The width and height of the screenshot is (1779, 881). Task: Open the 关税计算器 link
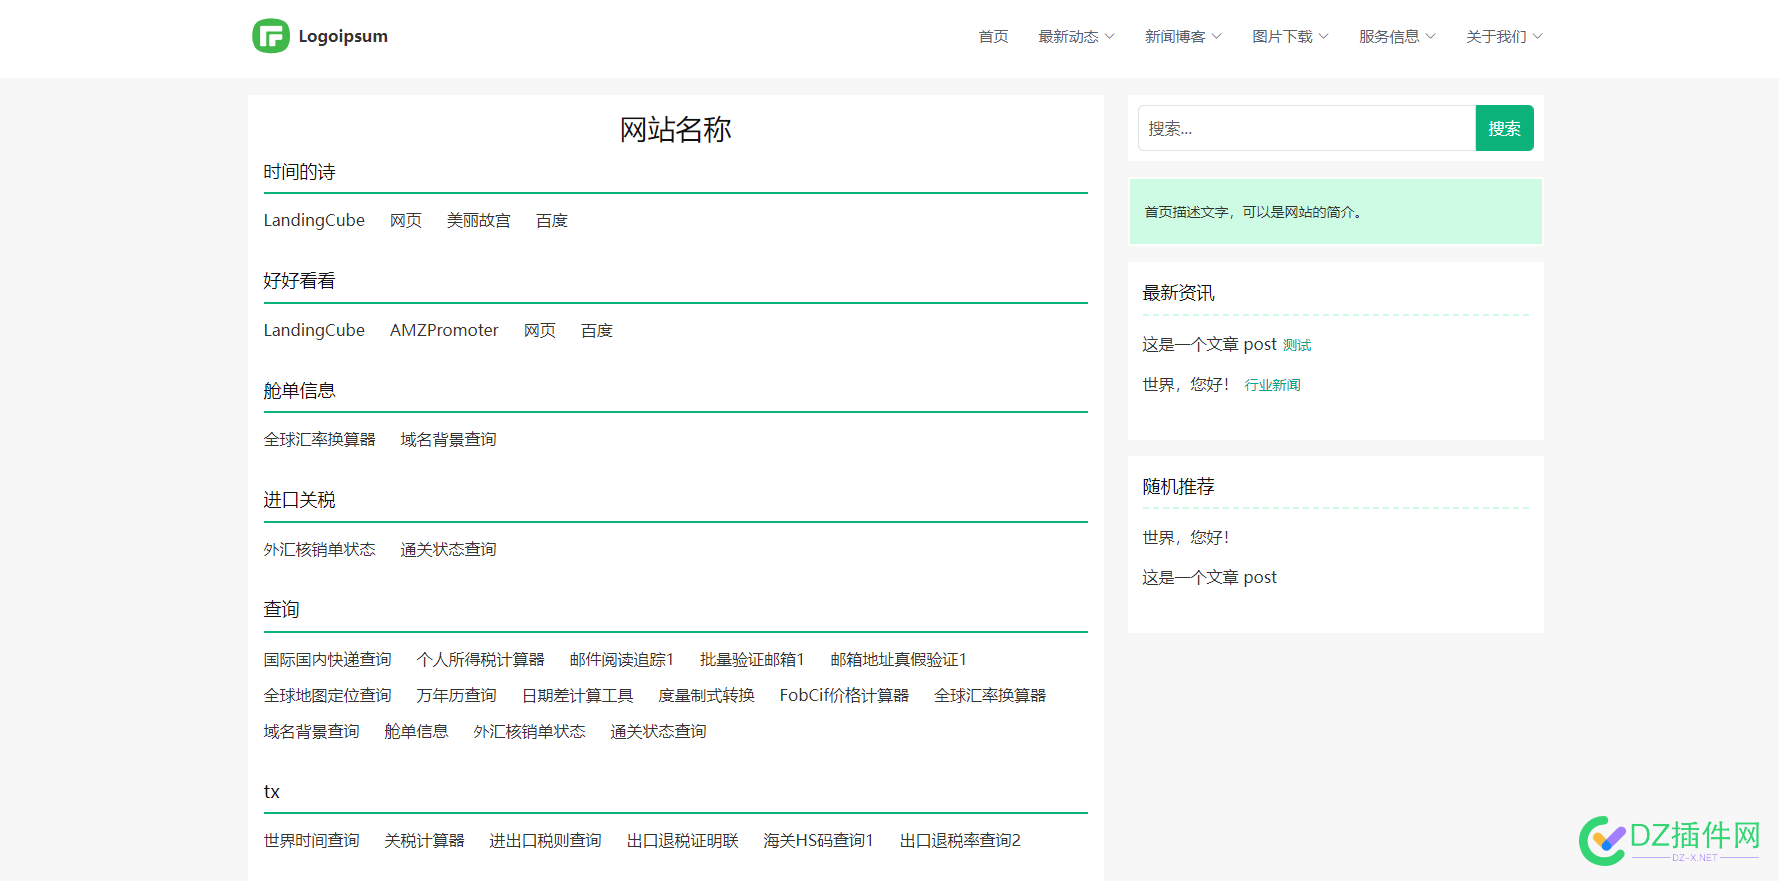[424, 840]
